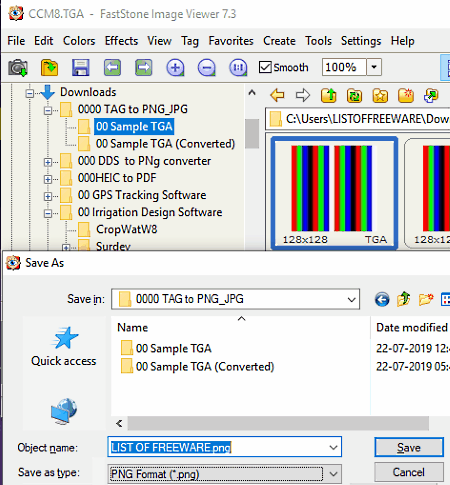Go up one folder level in browser pane
Screen dimensions: 450x485
(329, 95)
